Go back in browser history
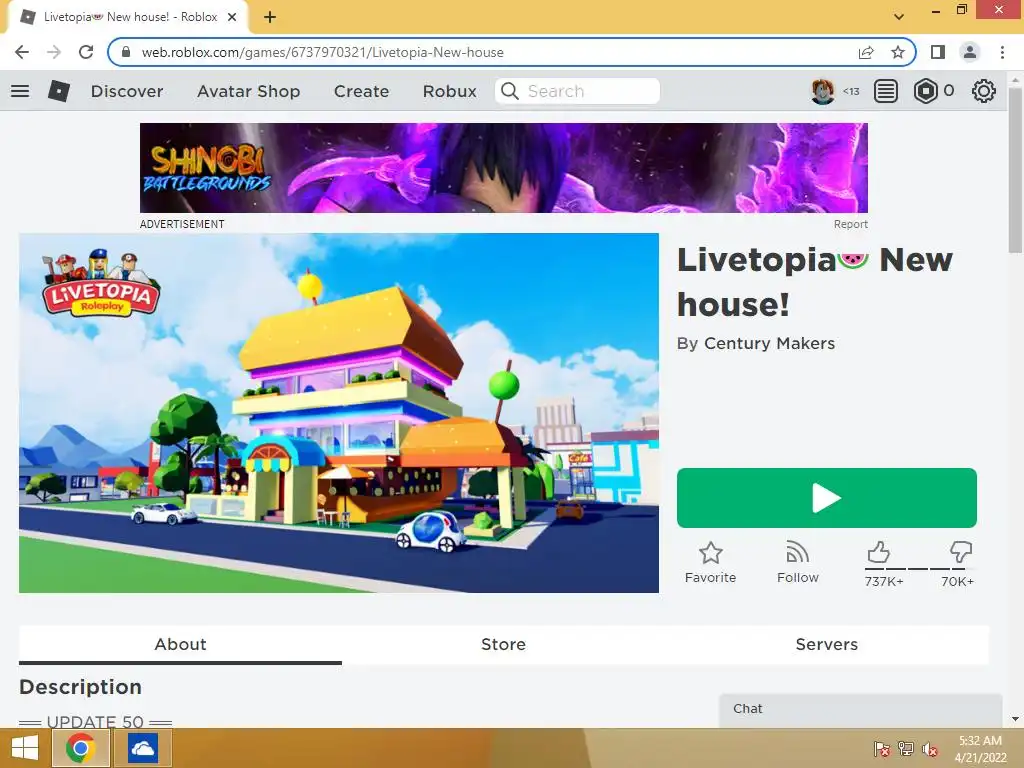 22,52
